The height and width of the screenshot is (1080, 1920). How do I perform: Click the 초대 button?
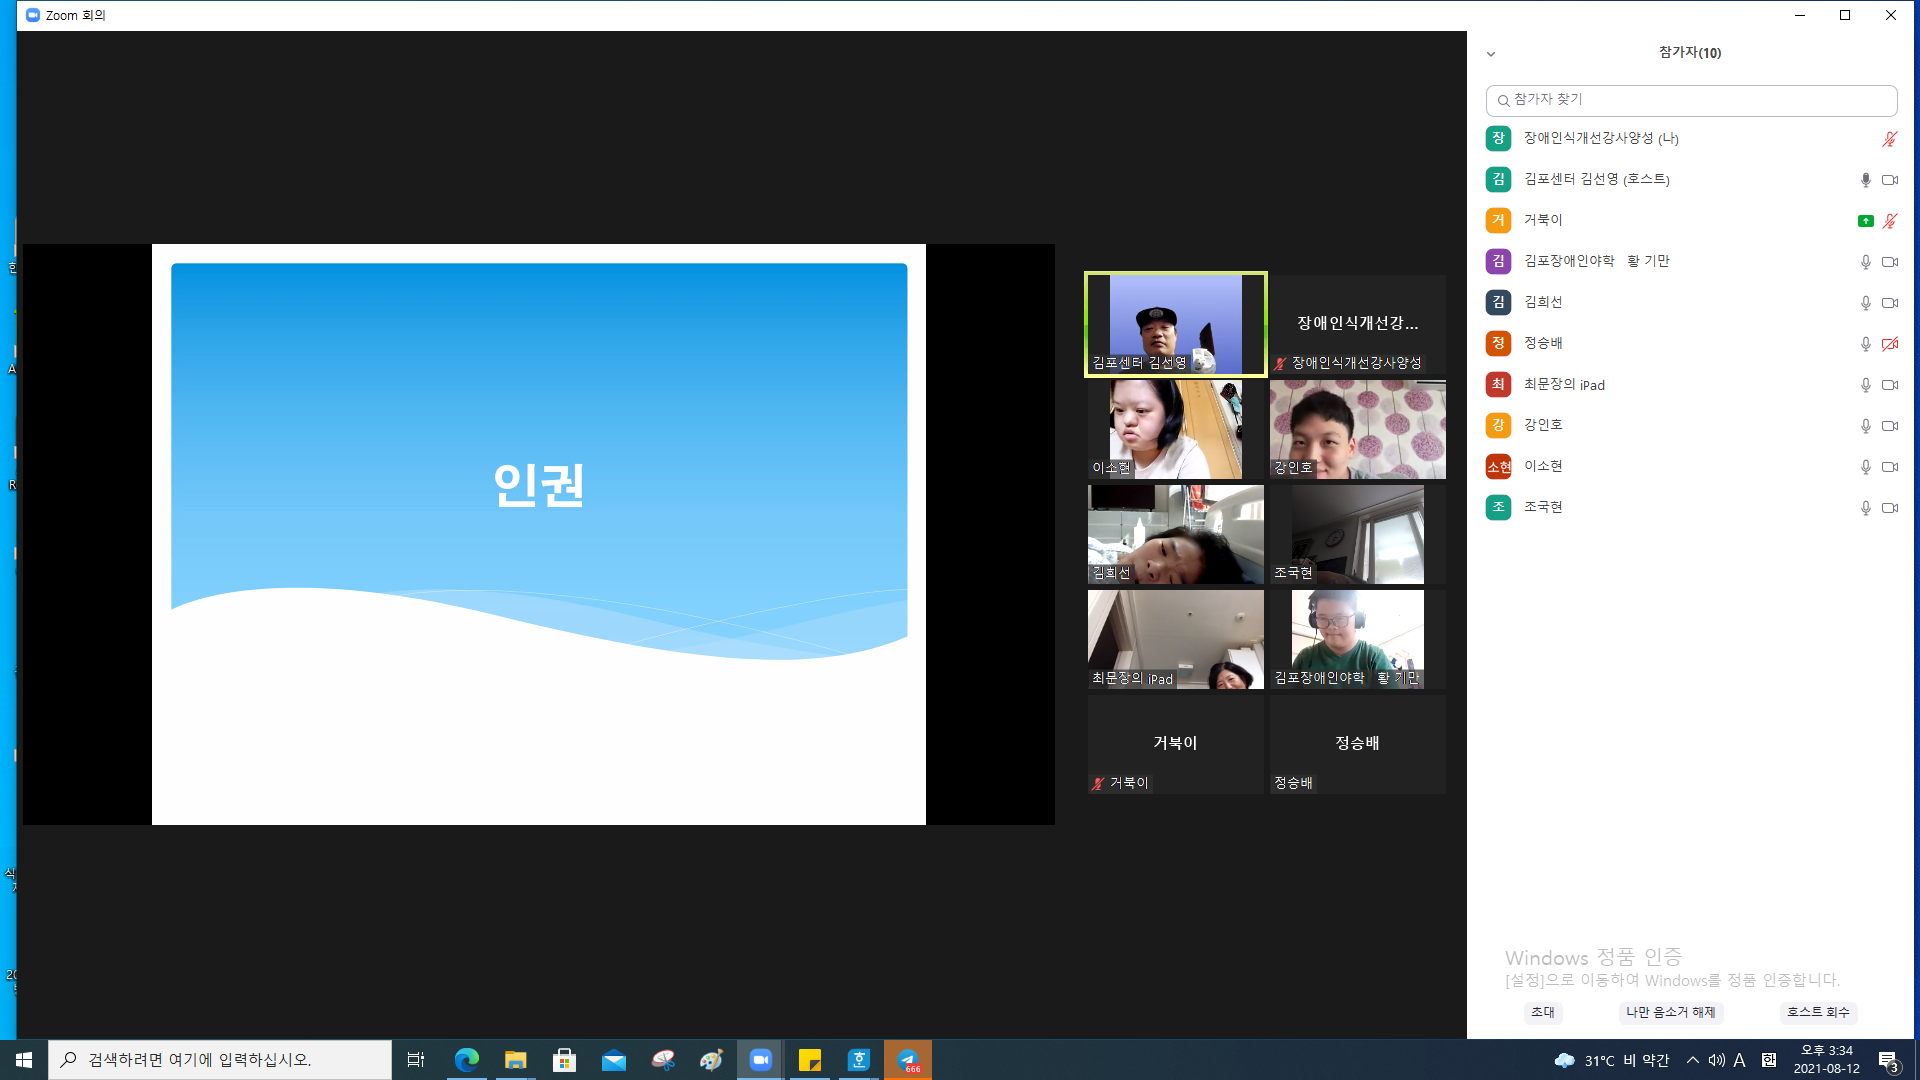tap(1543, 1012)
